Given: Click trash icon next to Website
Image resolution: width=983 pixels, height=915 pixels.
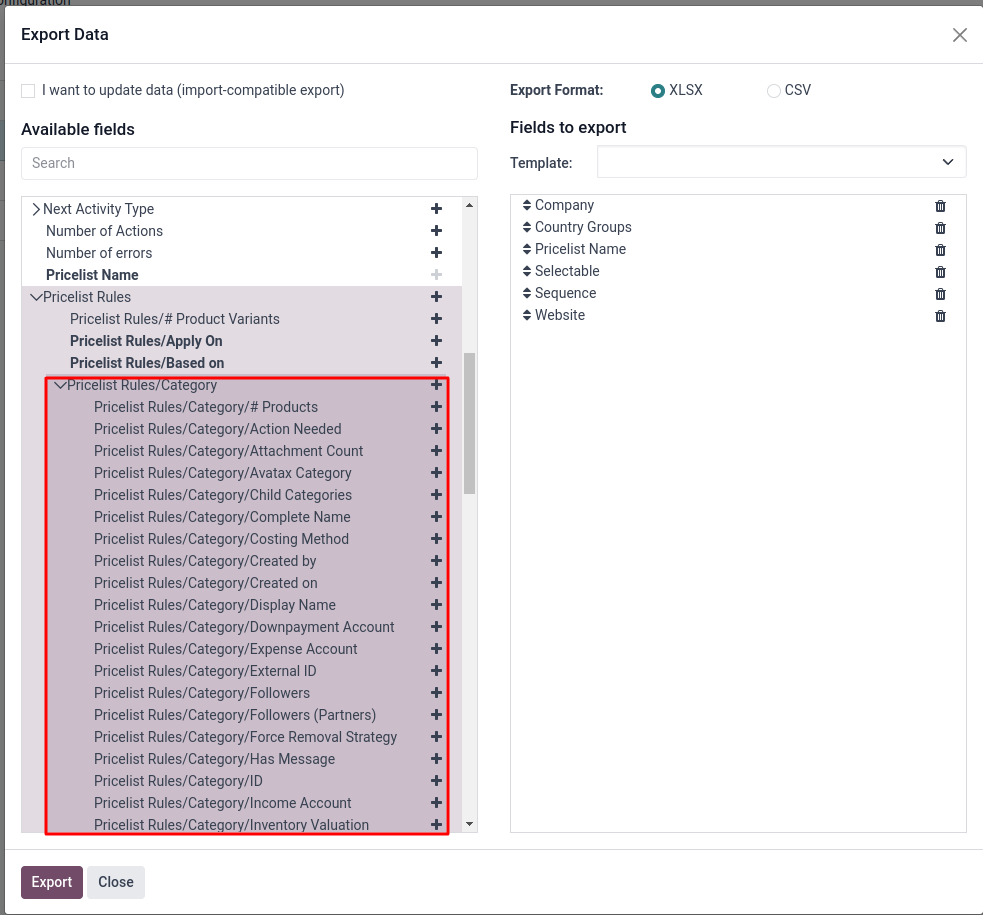Looking at the screenshot, I should [x=940, y=315].
